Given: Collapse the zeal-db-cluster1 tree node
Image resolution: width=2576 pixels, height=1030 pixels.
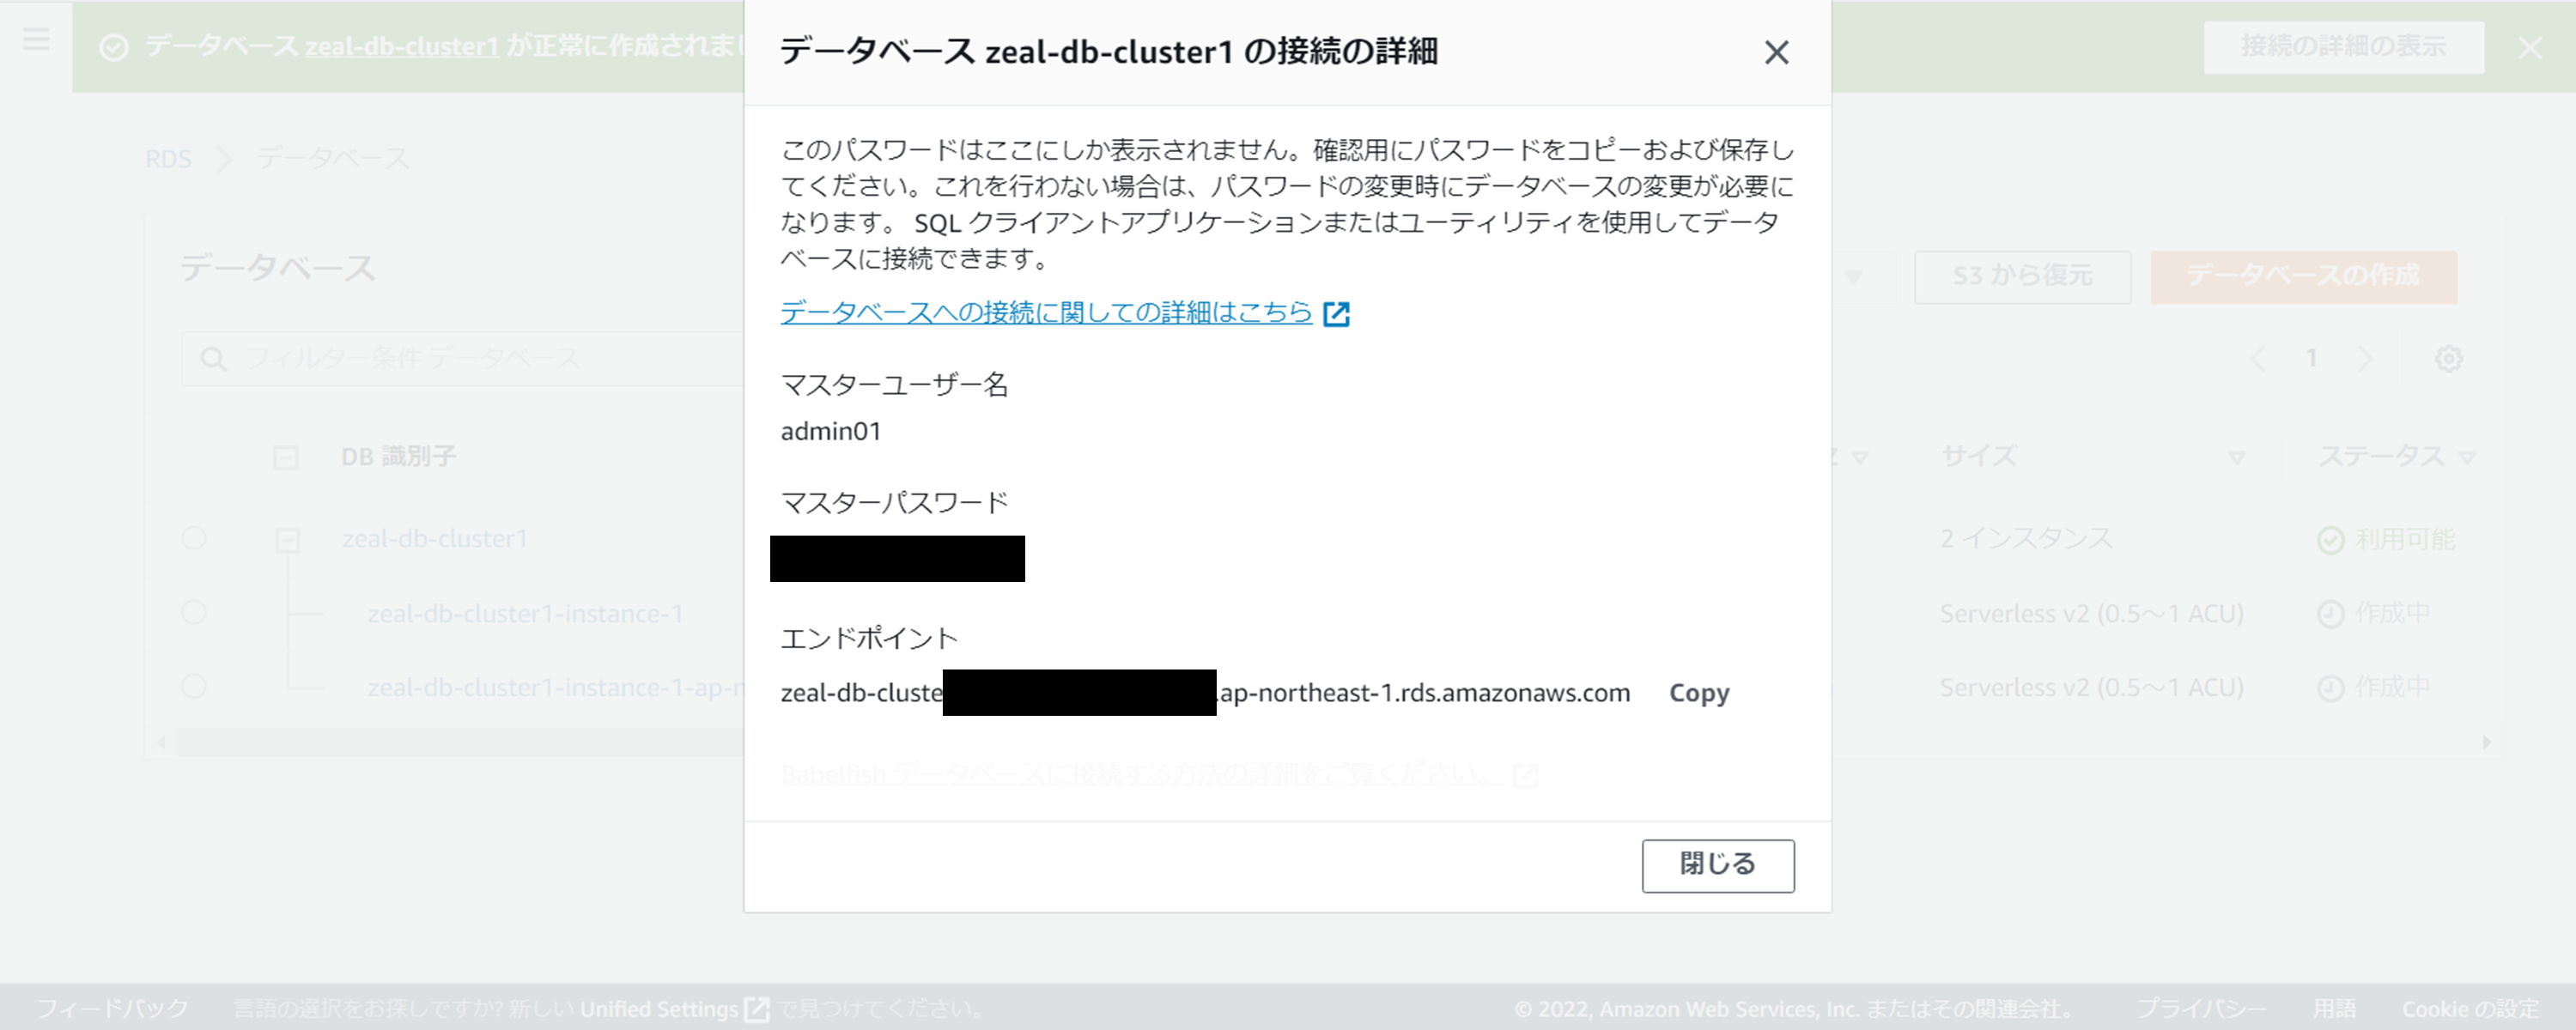Looking at the screenshot, I should [287, 540].
